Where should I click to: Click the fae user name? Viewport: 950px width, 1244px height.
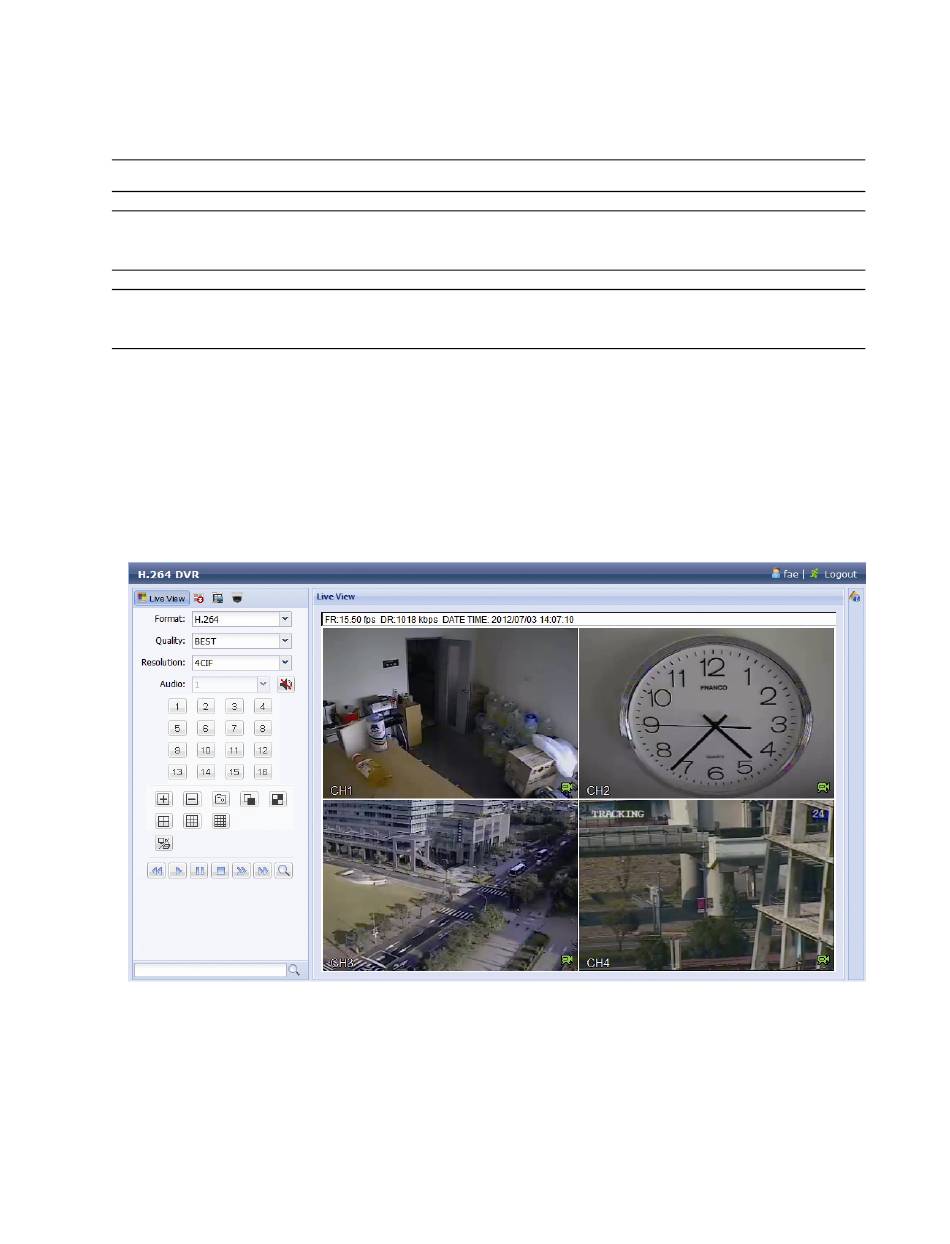pyautogui.click(x=790, y=574)
